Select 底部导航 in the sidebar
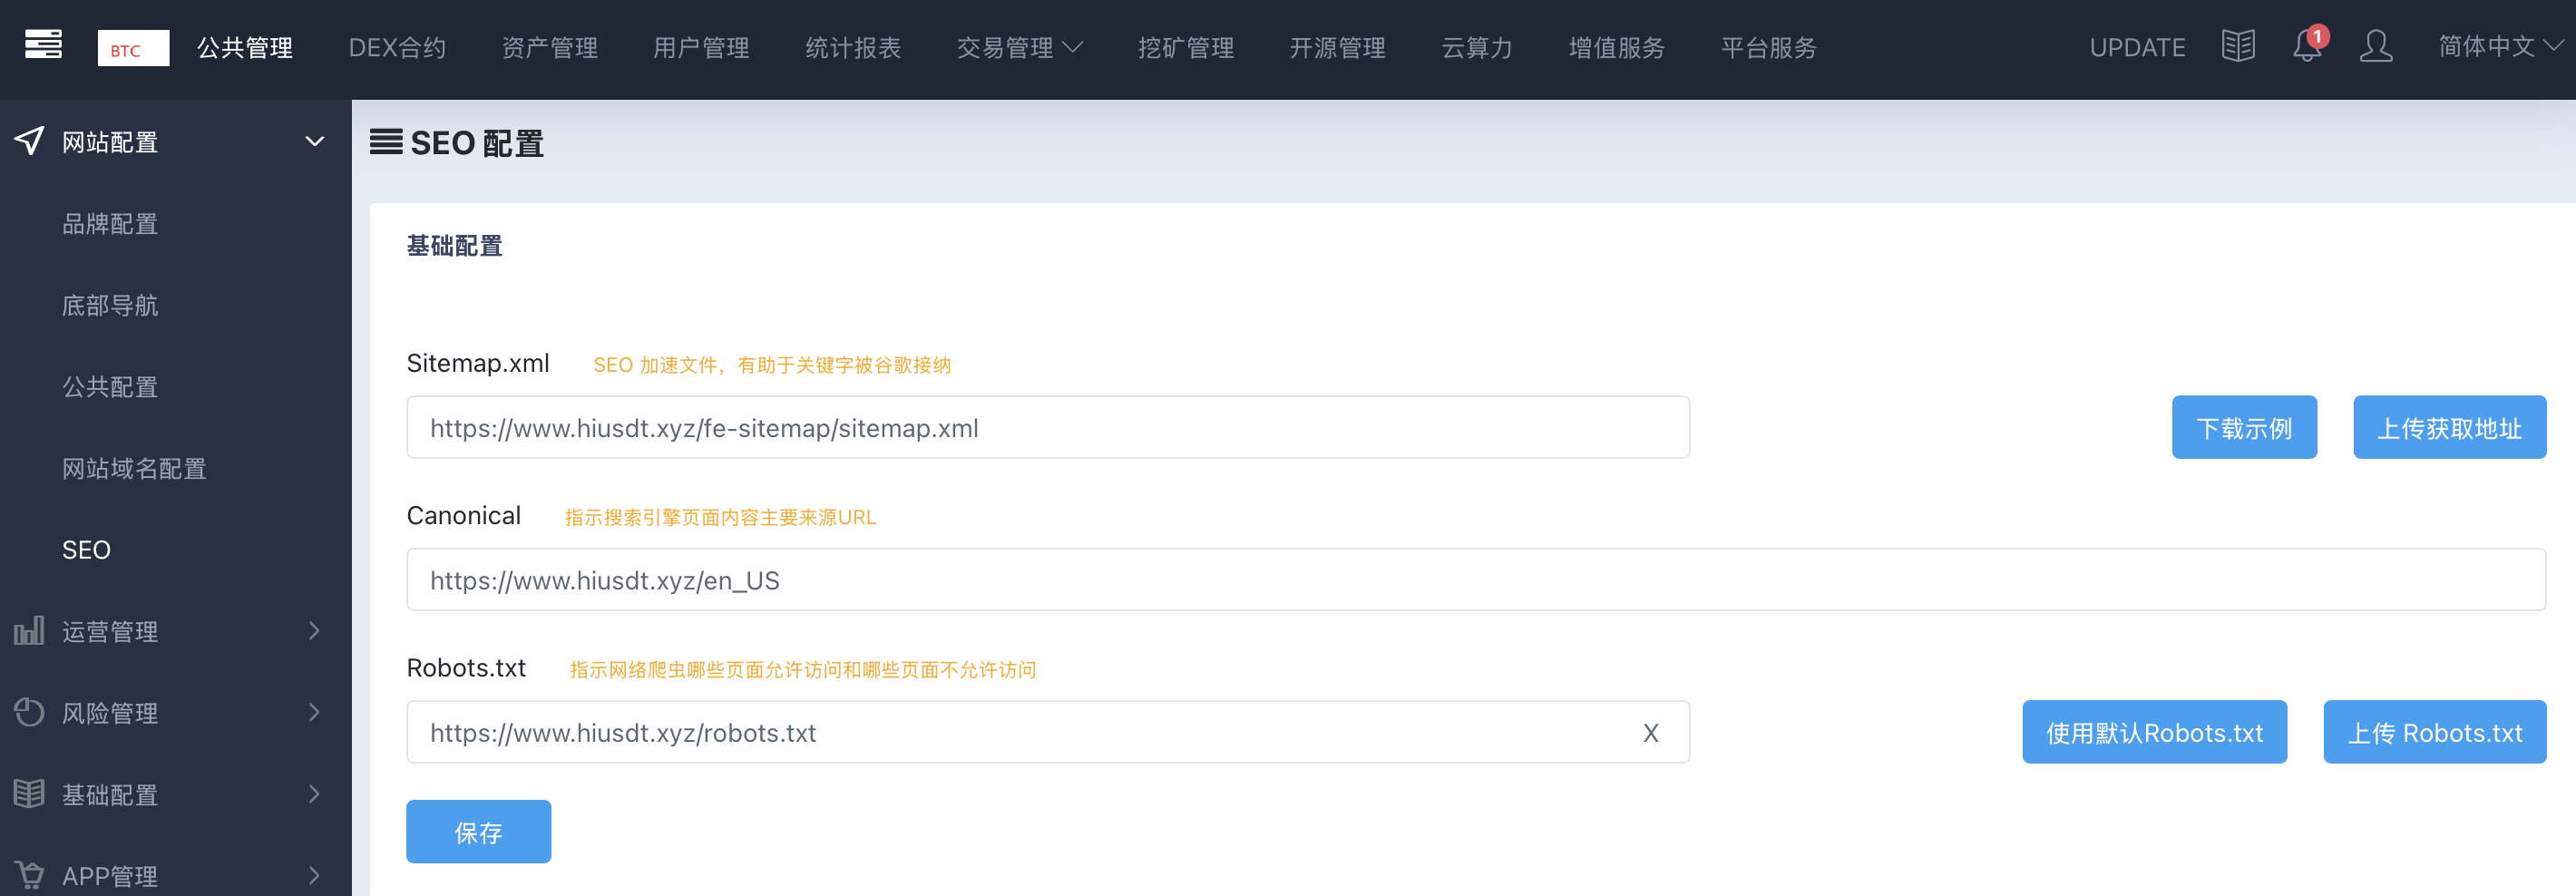Viewport: 2576px width, 896px height. pyautogui.click(x=110, y=305)
